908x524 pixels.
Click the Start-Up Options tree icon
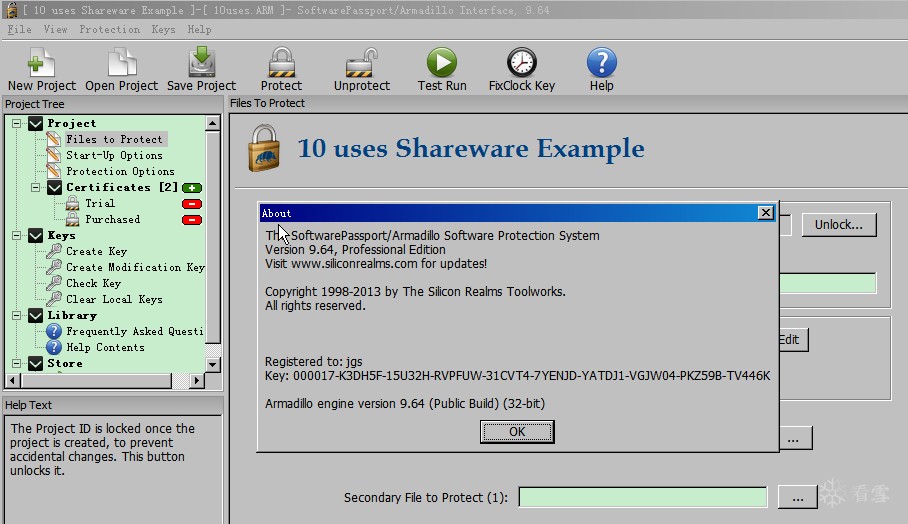pyautogui.click(x=54, y=155)
